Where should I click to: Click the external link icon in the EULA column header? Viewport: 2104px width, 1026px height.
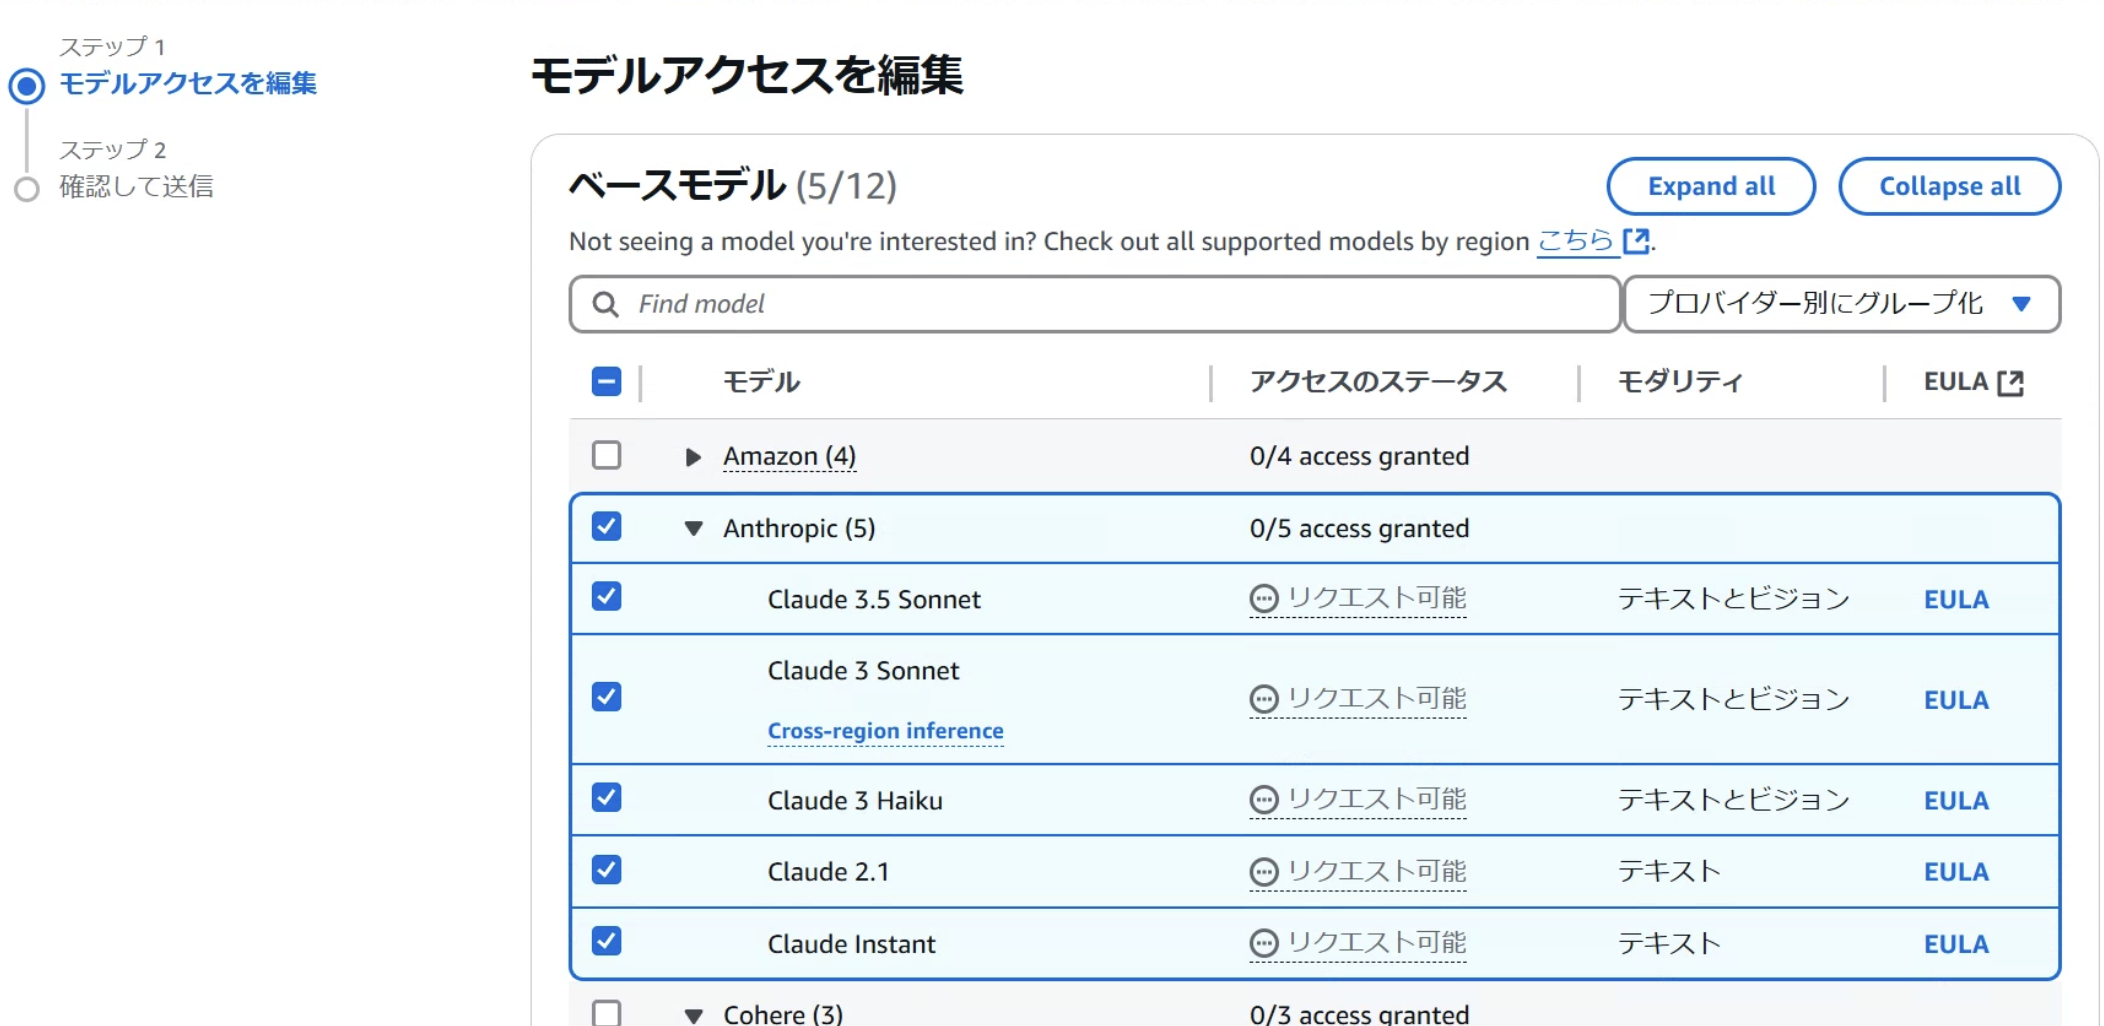pos(2013,380)
